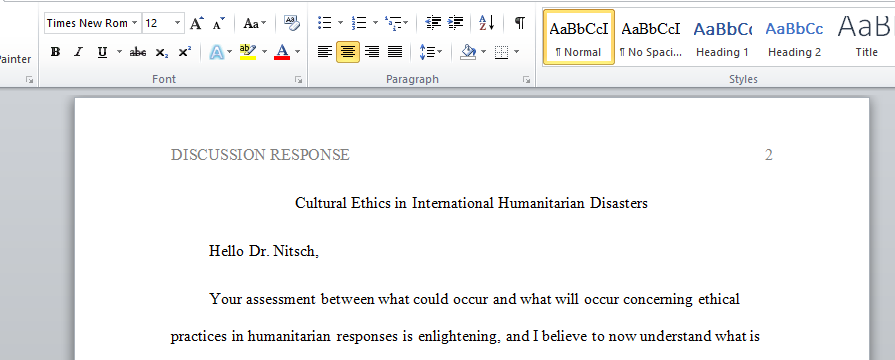Toggle Italic formatting

pos(79,52)
